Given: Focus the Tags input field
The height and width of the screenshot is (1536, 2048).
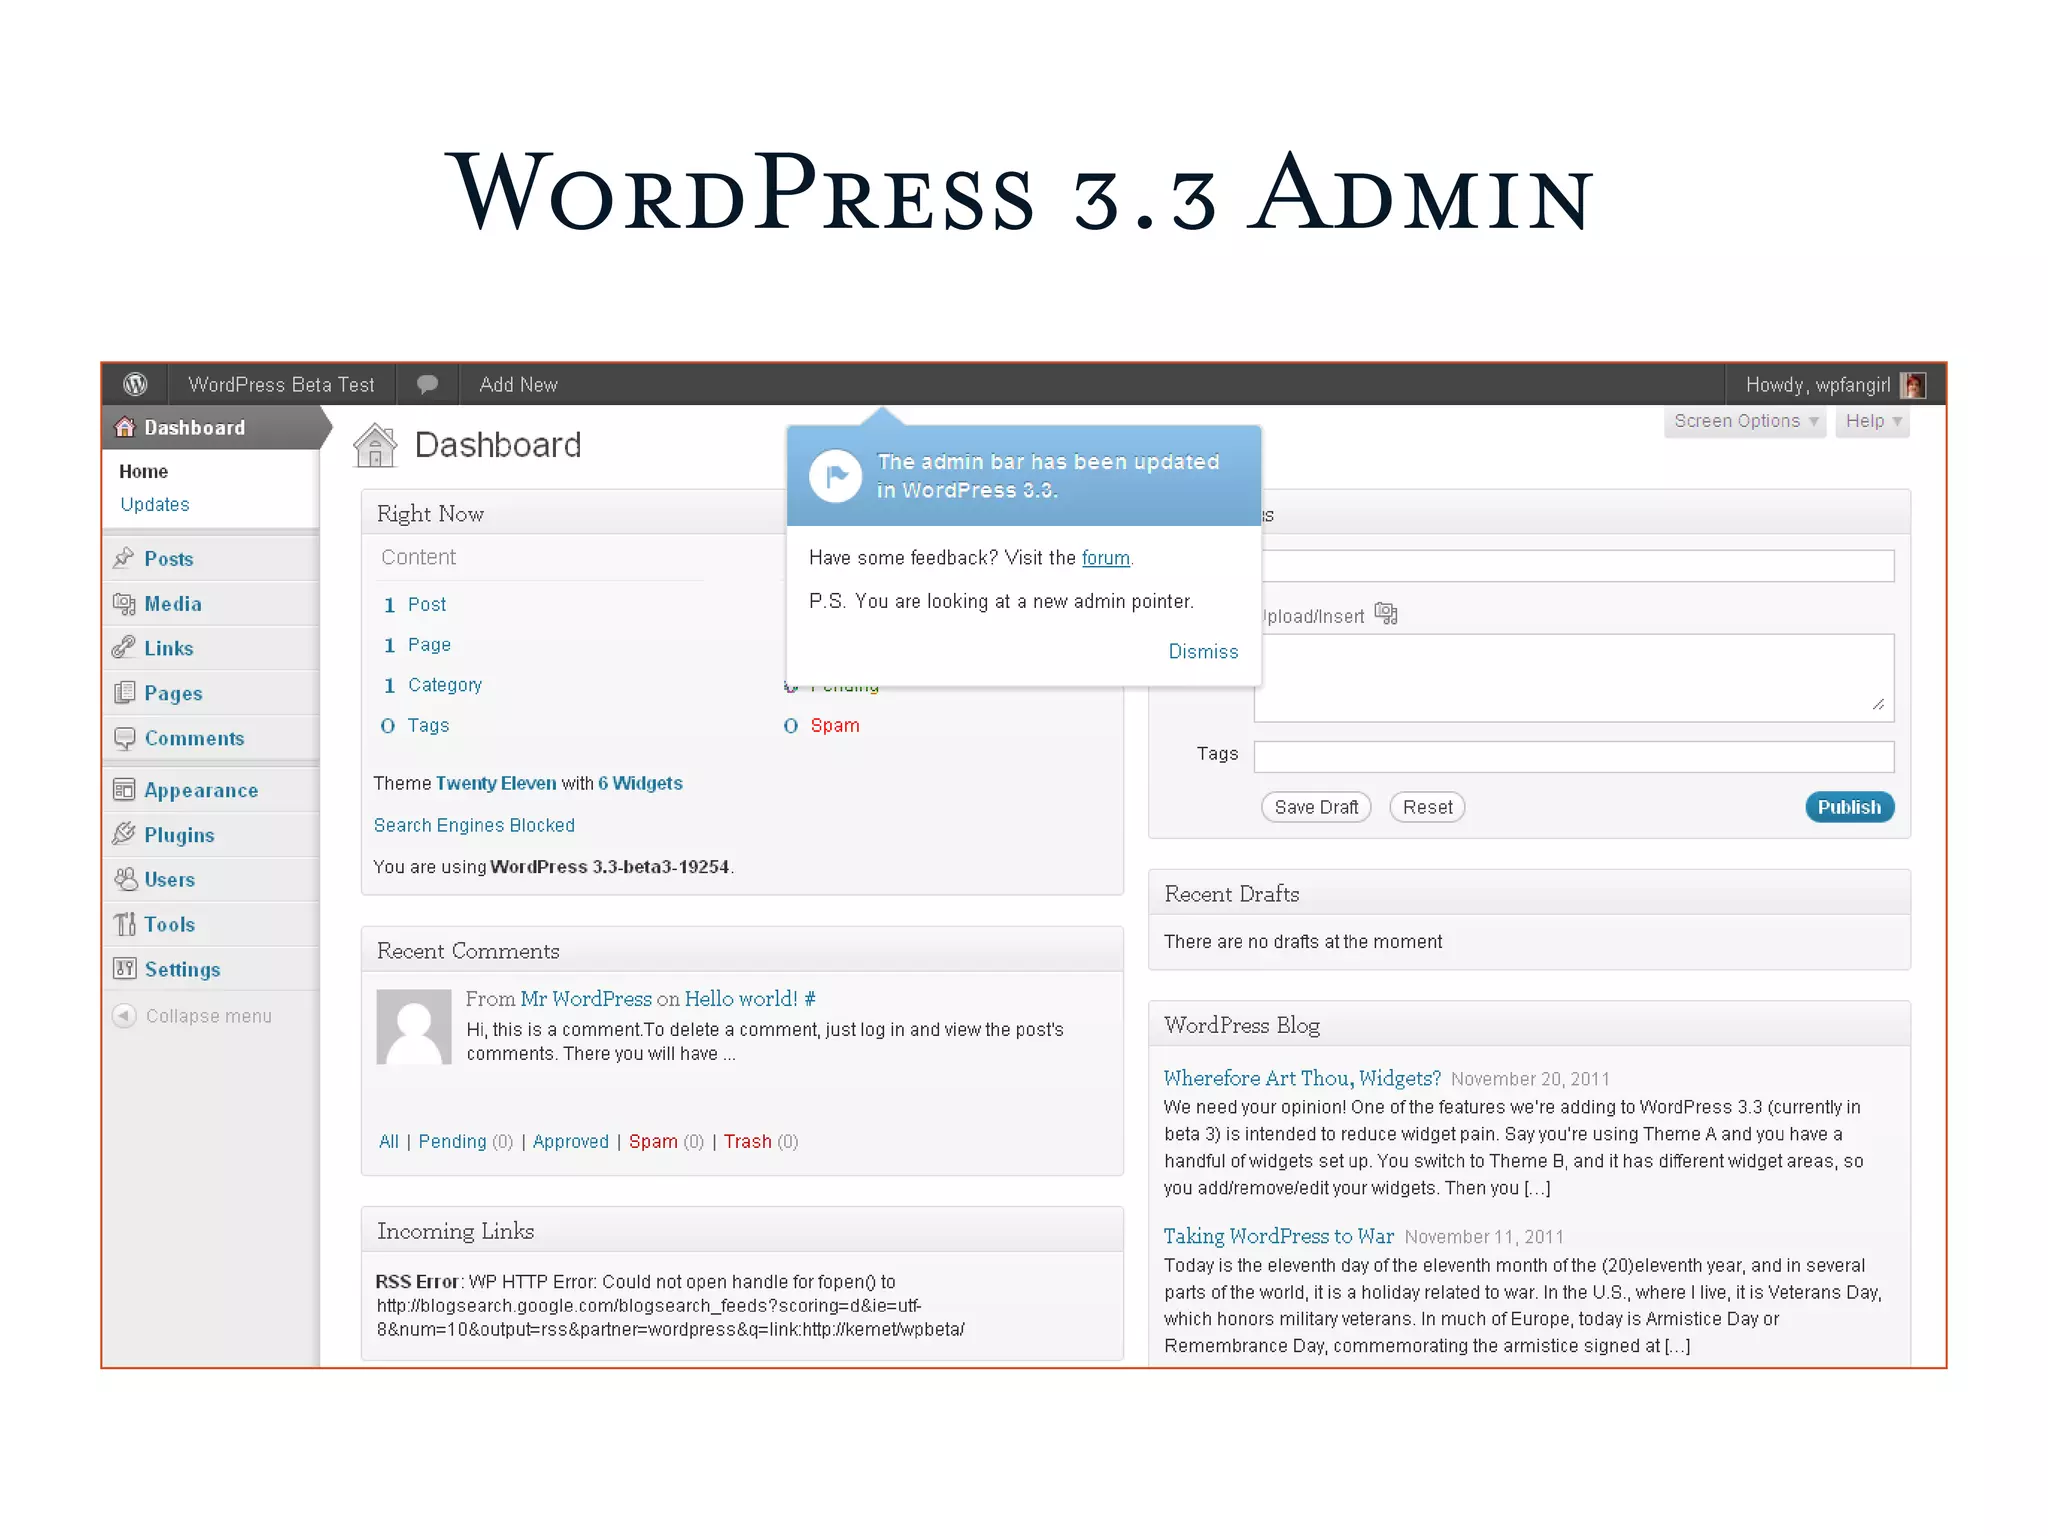Looking at the screenshot, I should (1573, 756).
